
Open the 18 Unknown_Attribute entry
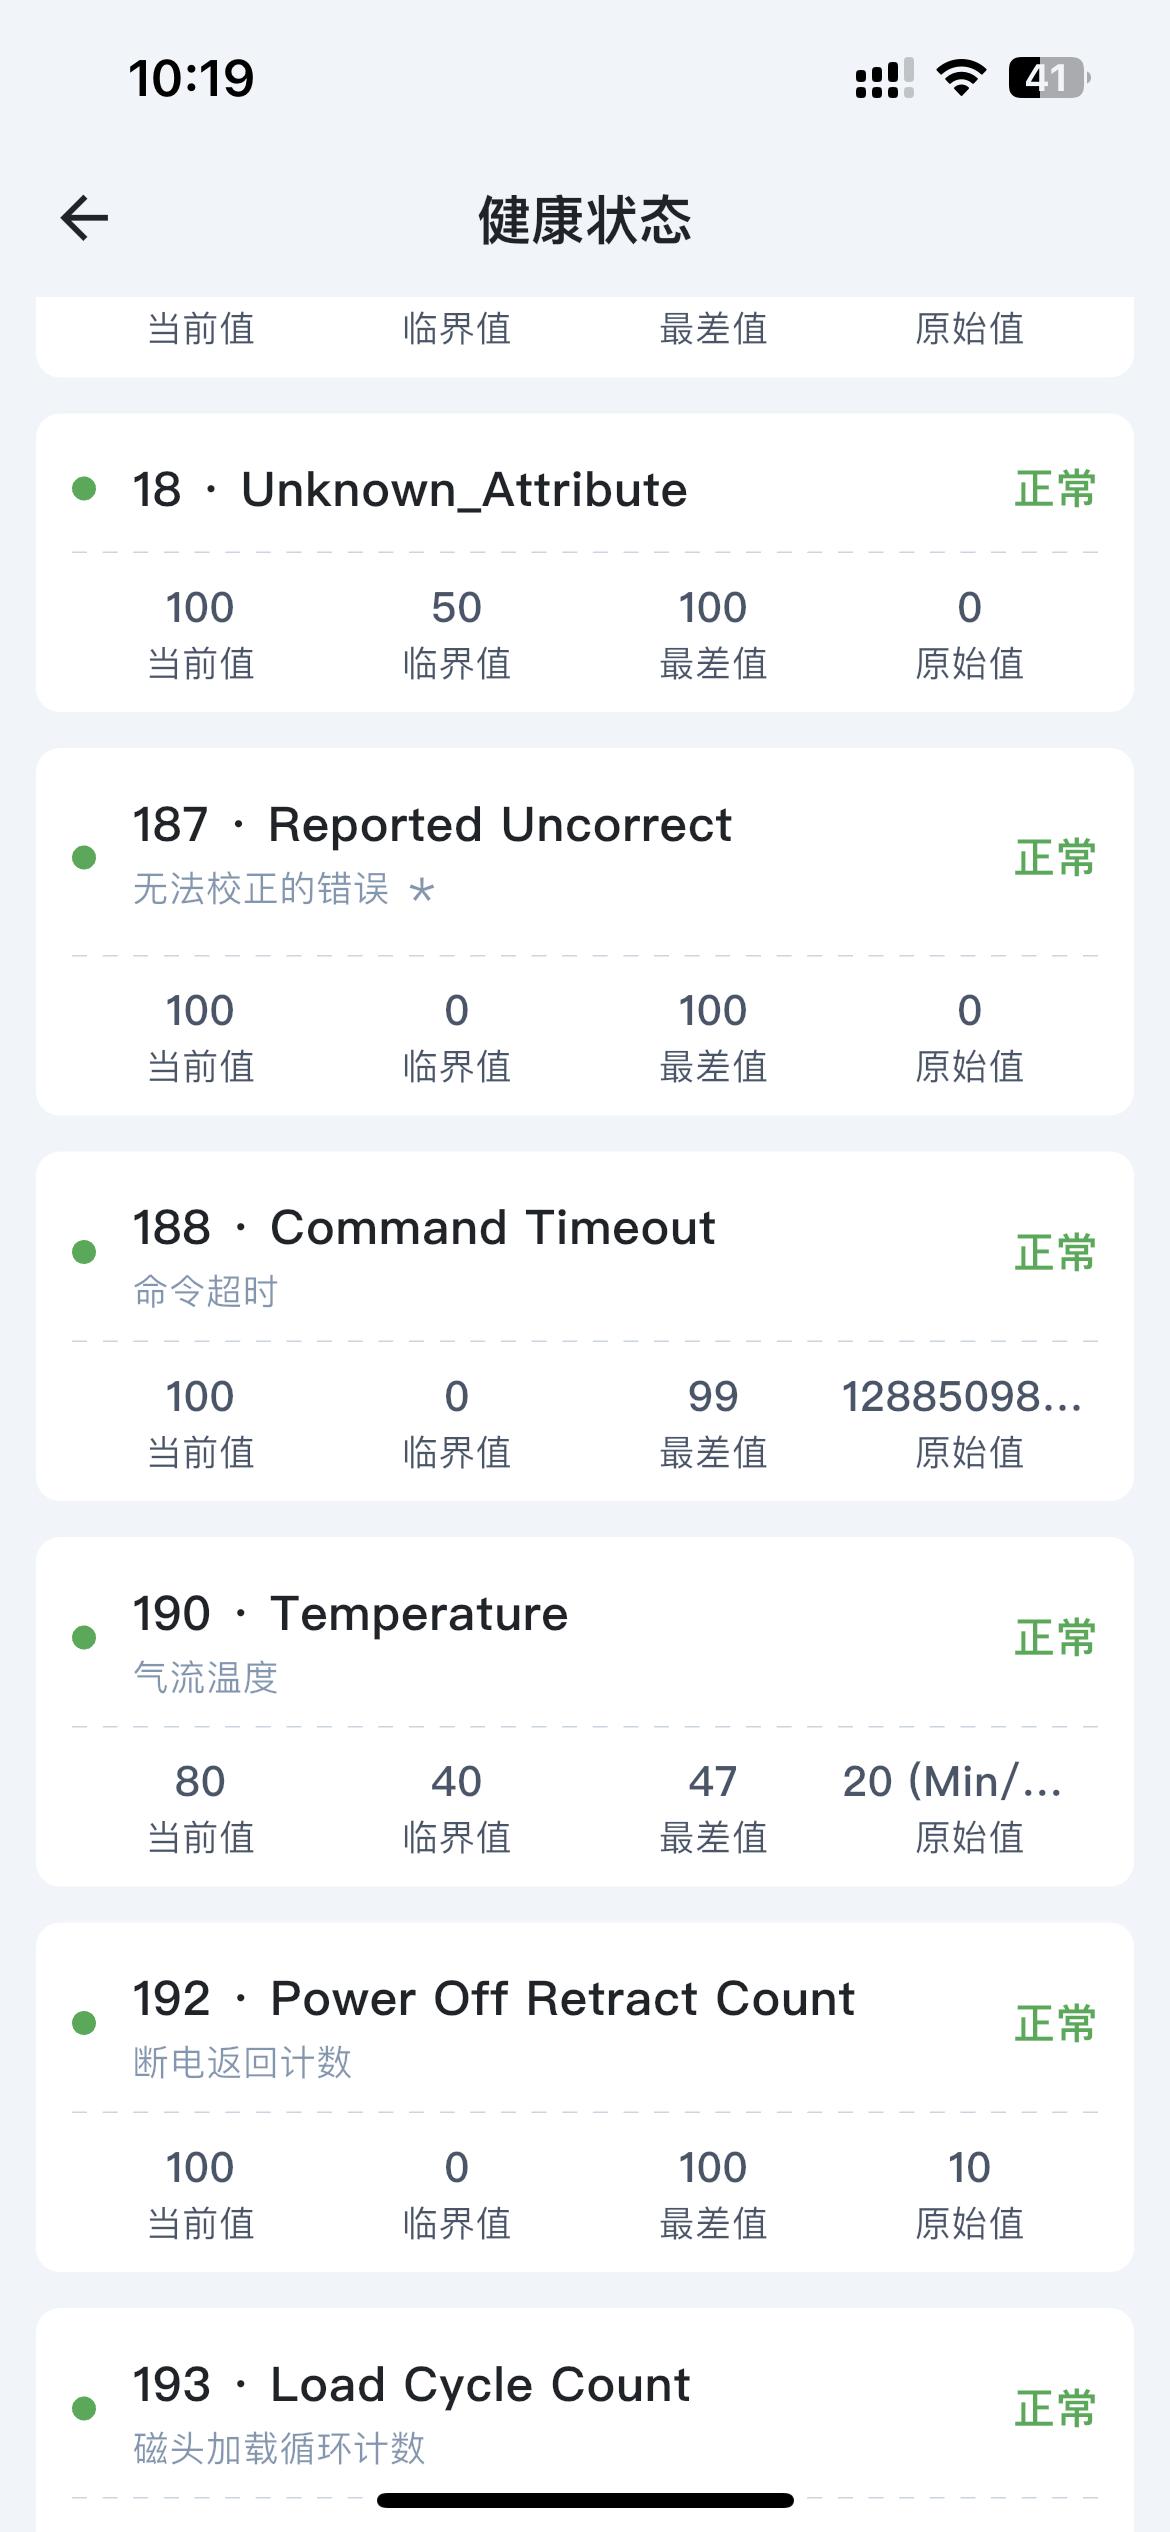pos(410,490)
